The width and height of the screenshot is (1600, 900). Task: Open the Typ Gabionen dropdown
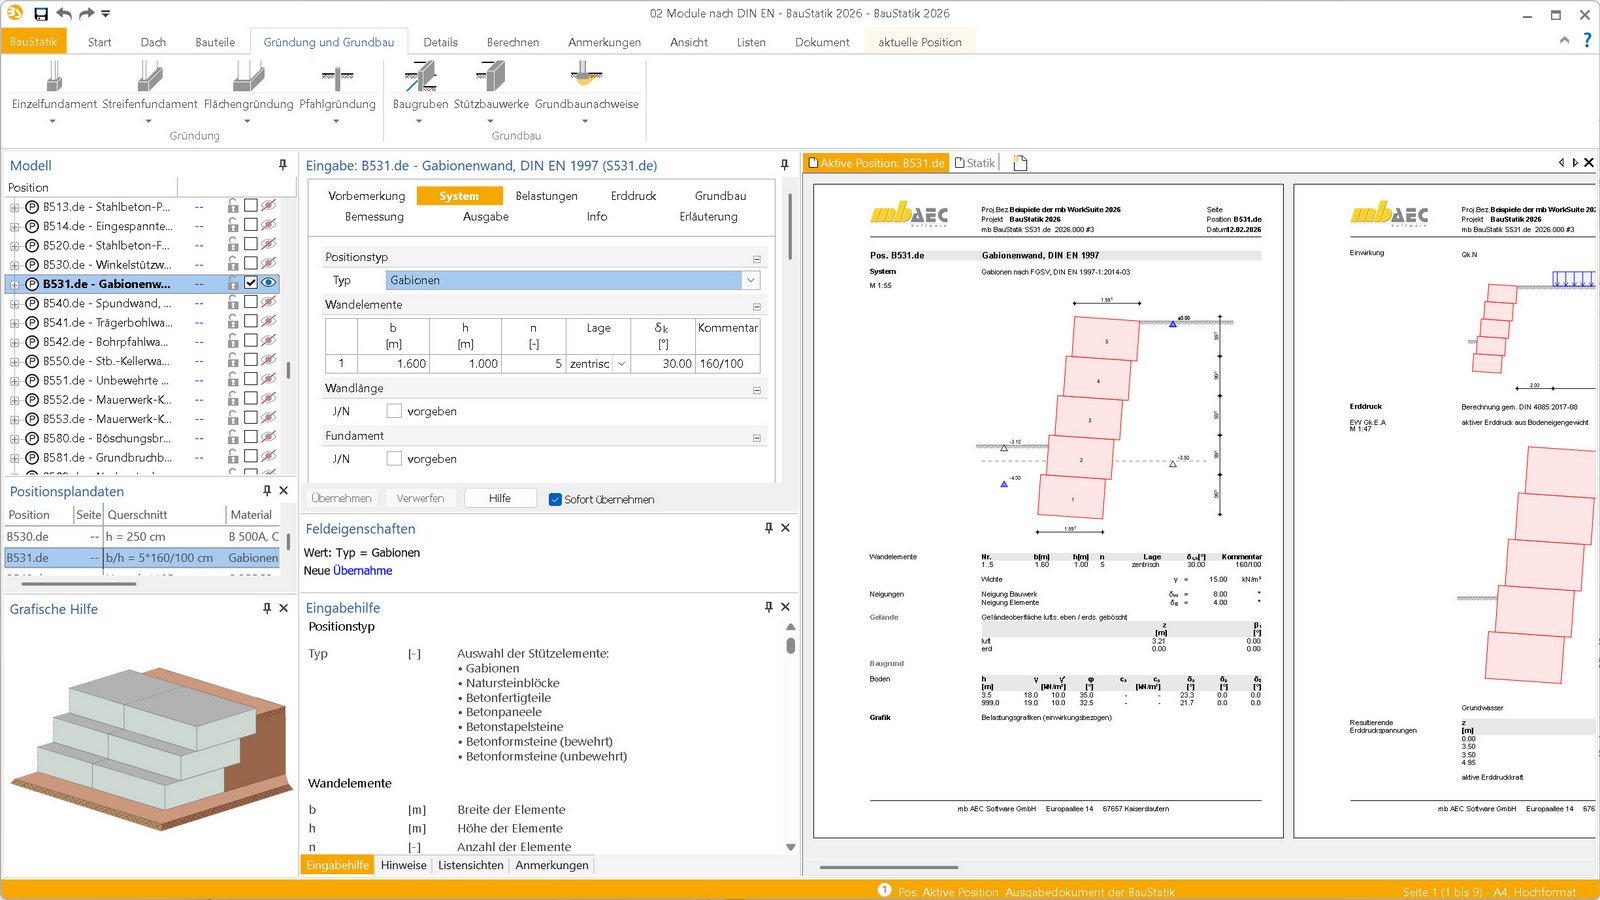[750, 281]
